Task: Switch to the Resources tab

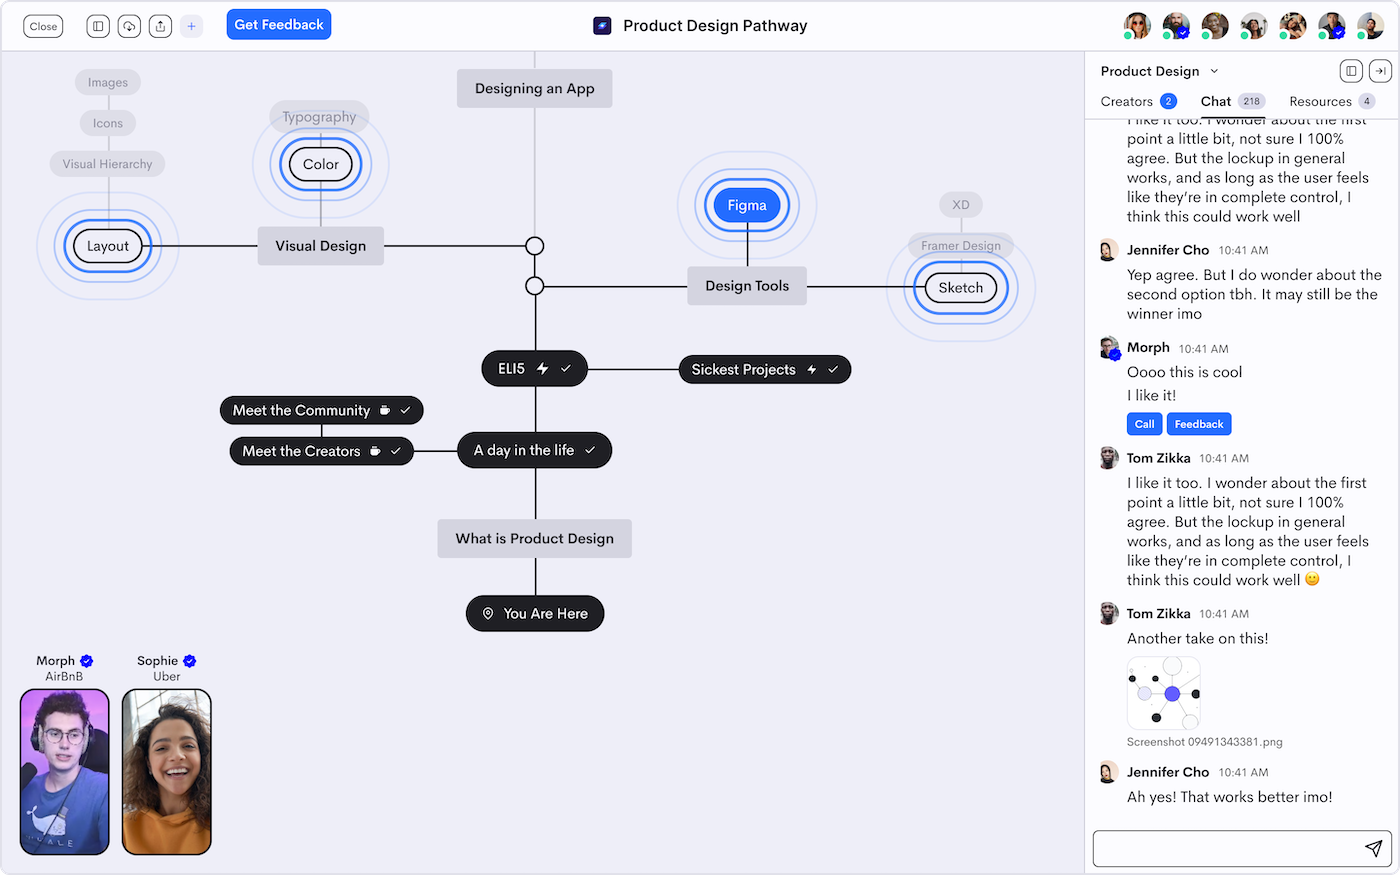Action: tap(1332, 101)
